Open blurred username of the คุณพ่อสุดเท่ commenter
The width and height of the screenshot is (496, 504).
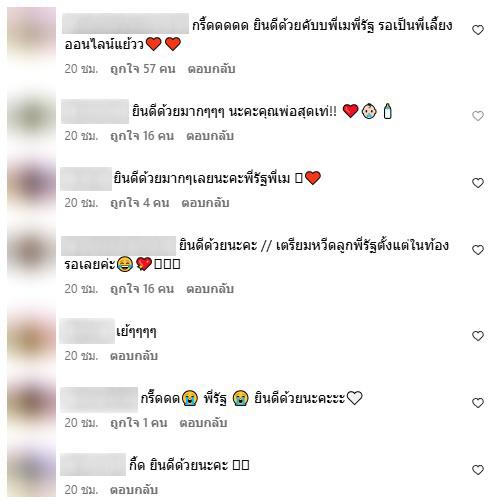coord(95,111)
